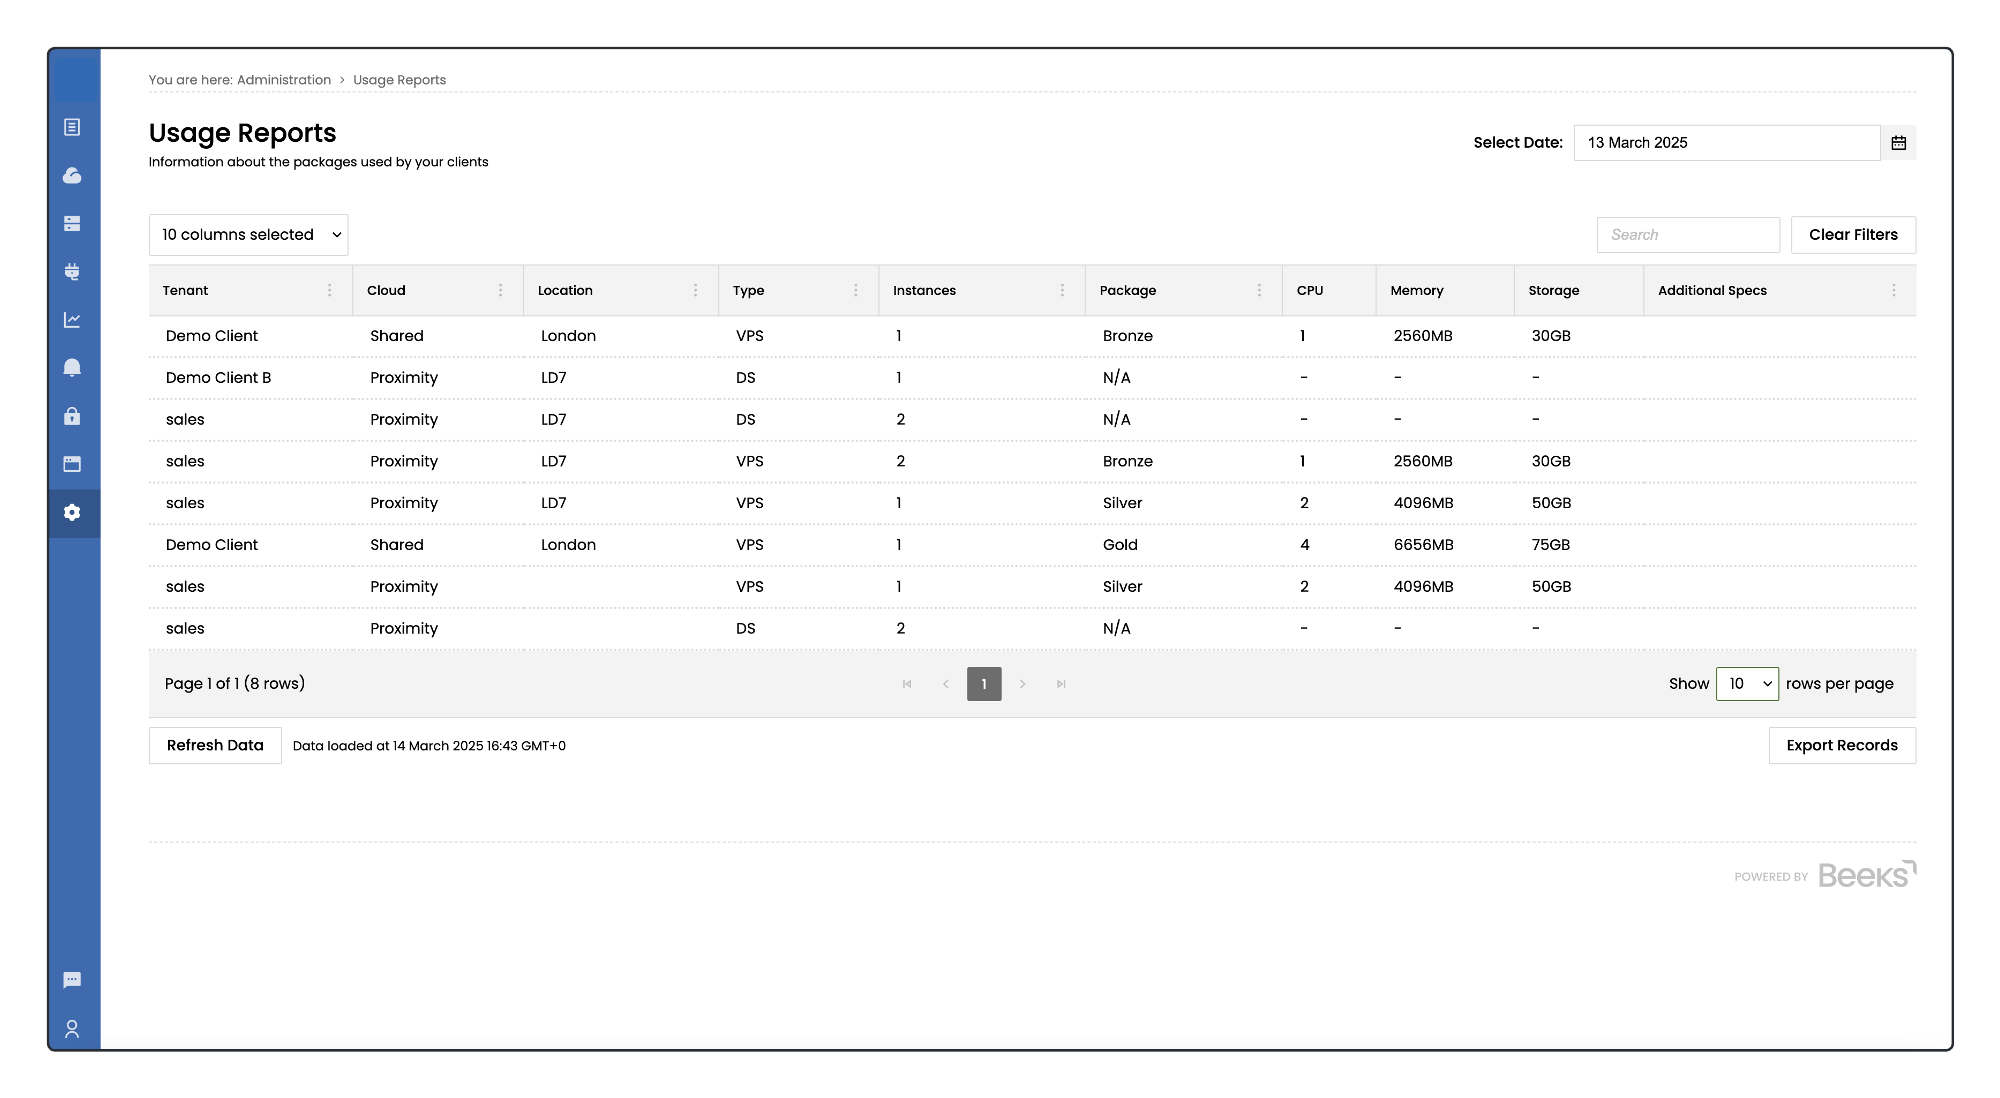Open the rows per page dropdown
This screenshot has width=2000, height=1098.
pyautogui.click(x=1746, y=684)
